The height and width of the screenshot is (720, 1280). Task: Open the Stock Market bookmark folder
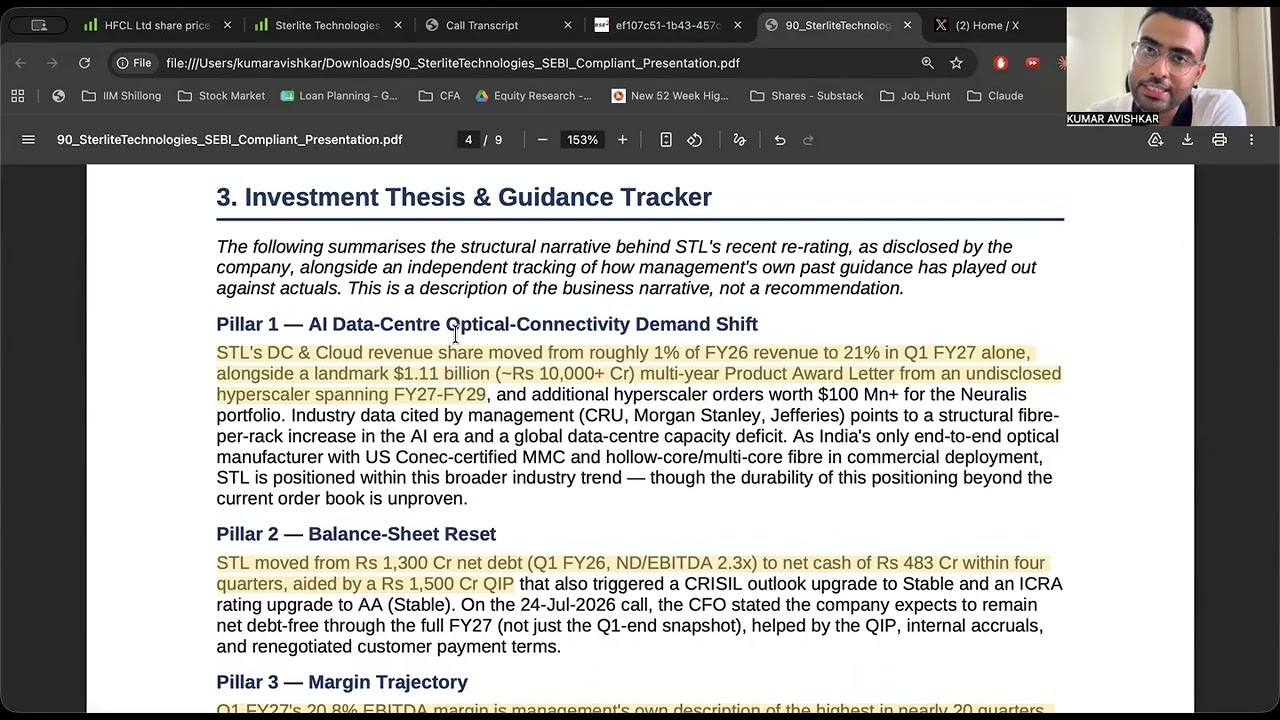221,96
